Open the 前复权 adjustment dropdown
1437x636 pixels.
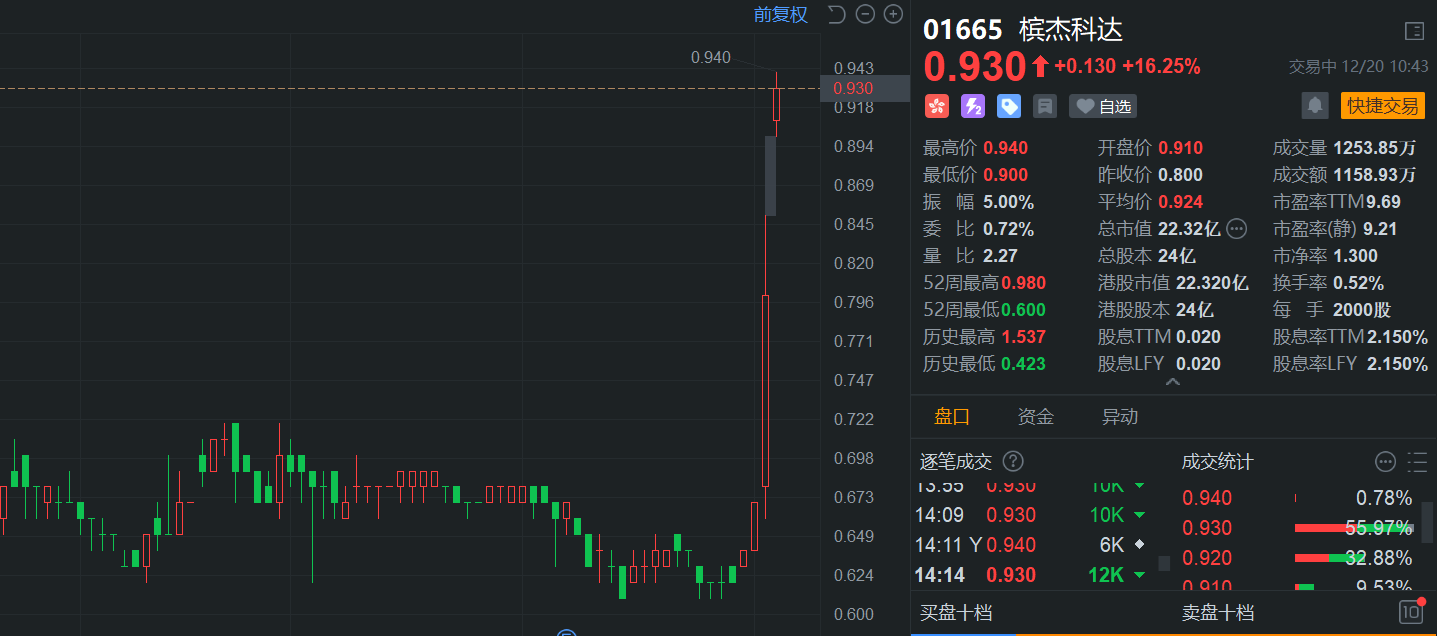[x=780, y=15]
